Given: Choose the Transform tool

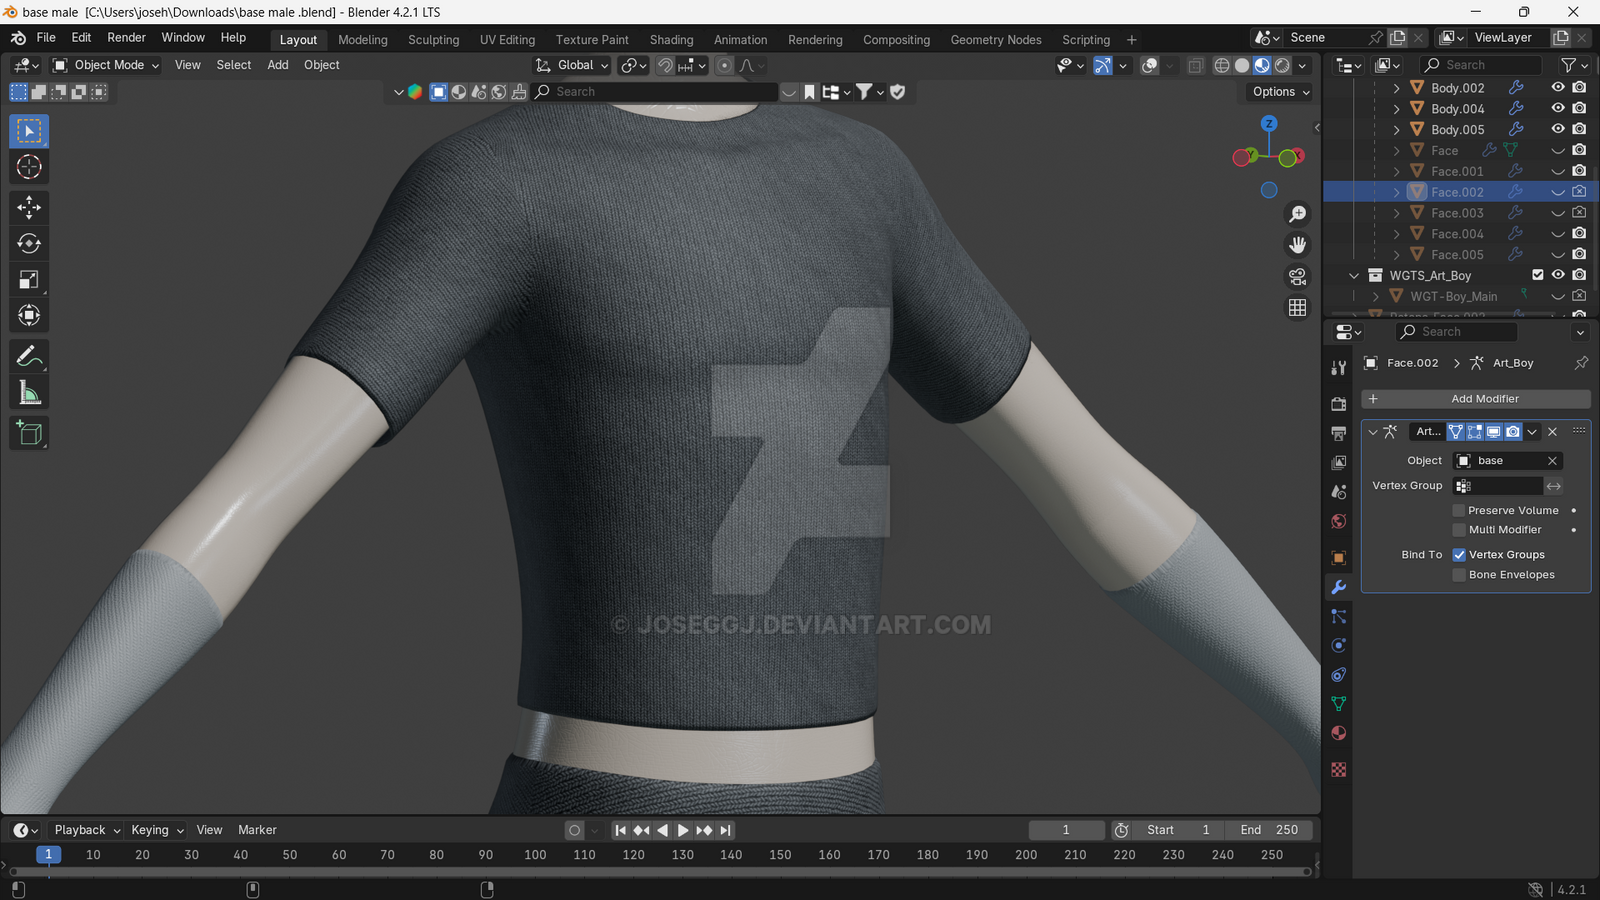Looking at the screenshot, I should pyautogui.click(x=29, y=316).
